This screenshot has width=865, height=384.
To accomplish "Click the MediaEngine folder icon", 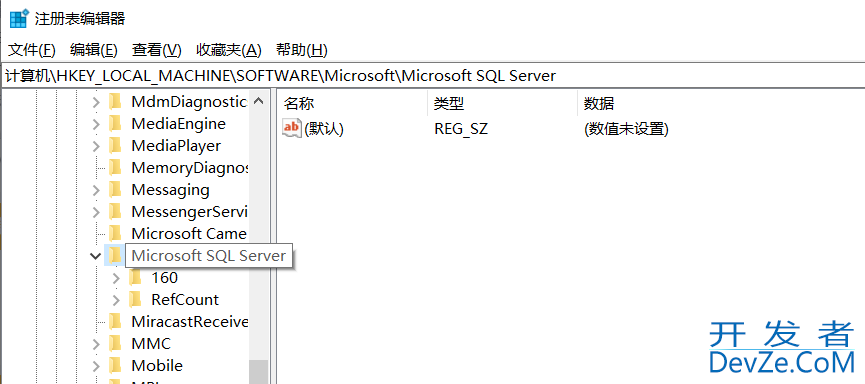I will tap(115, 124).
